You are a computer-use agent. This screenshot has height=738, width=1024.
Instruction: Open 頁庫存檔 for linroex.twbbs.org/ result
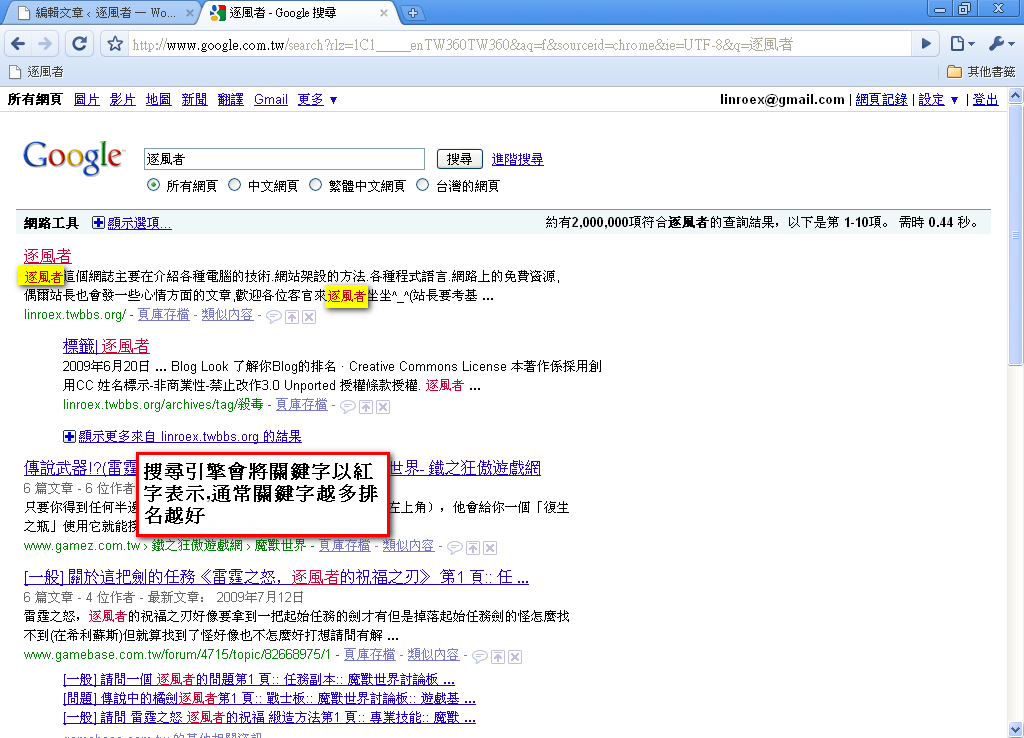pos(163,314)
